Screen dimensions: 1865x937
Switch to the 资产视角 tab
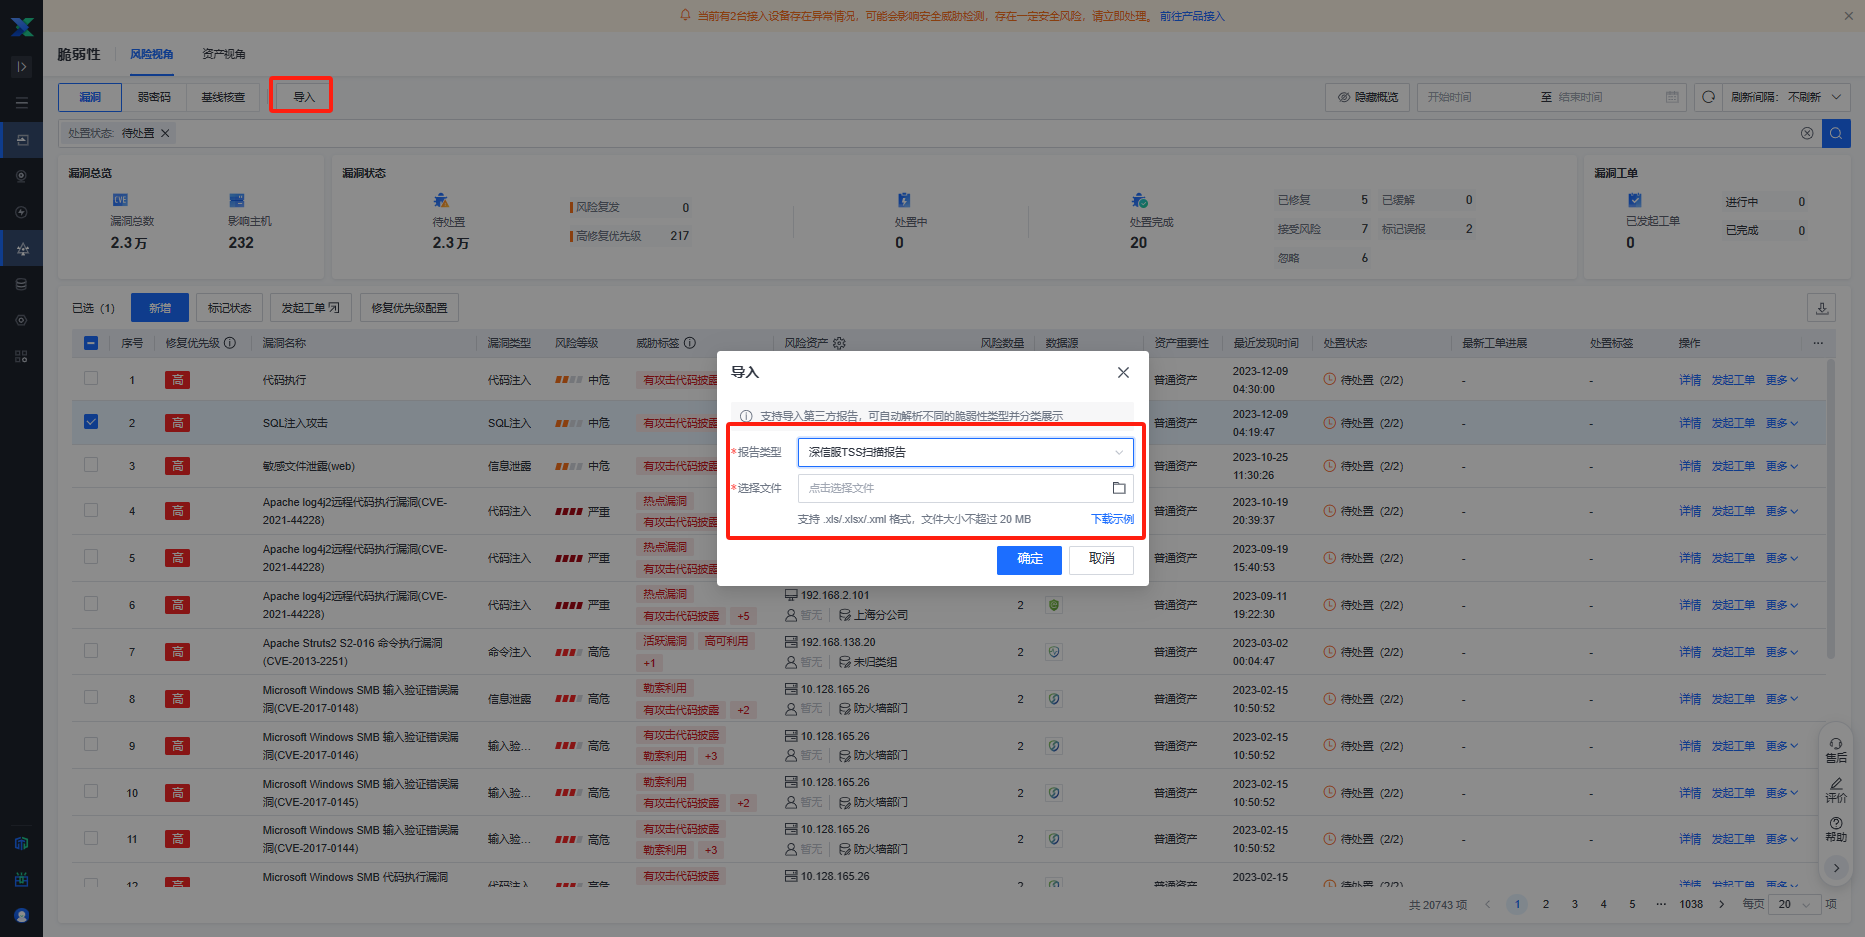point(223,54)
